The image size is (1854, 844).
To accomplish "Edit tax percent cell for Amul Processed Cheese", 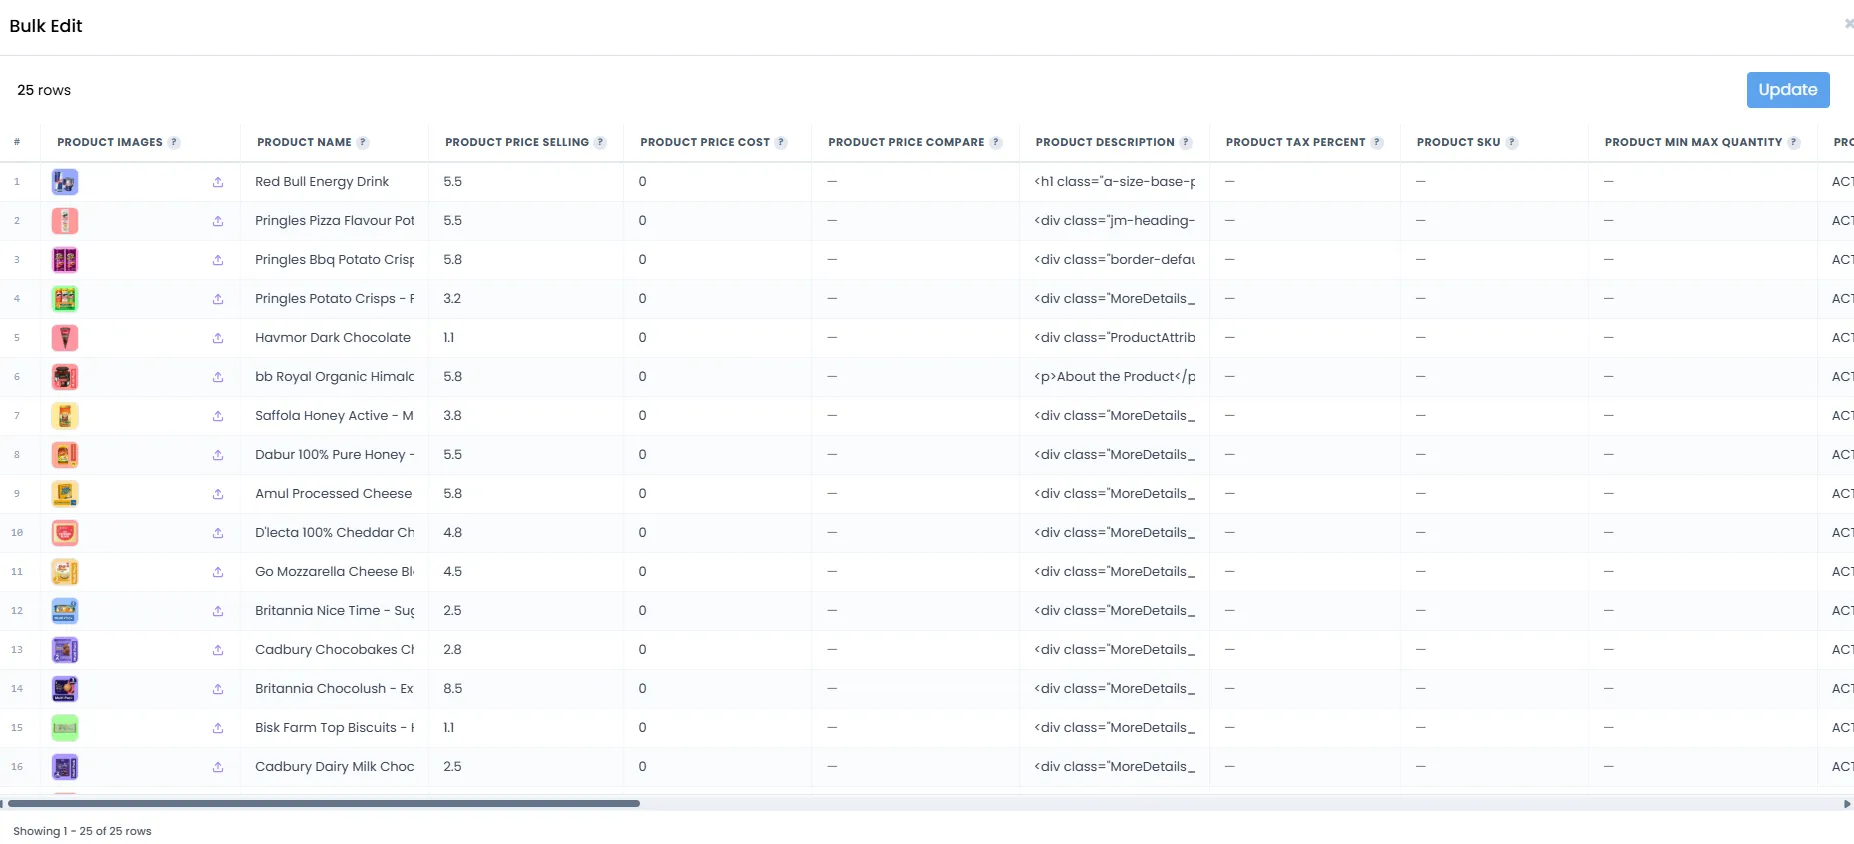I will tap(1305, 494).
